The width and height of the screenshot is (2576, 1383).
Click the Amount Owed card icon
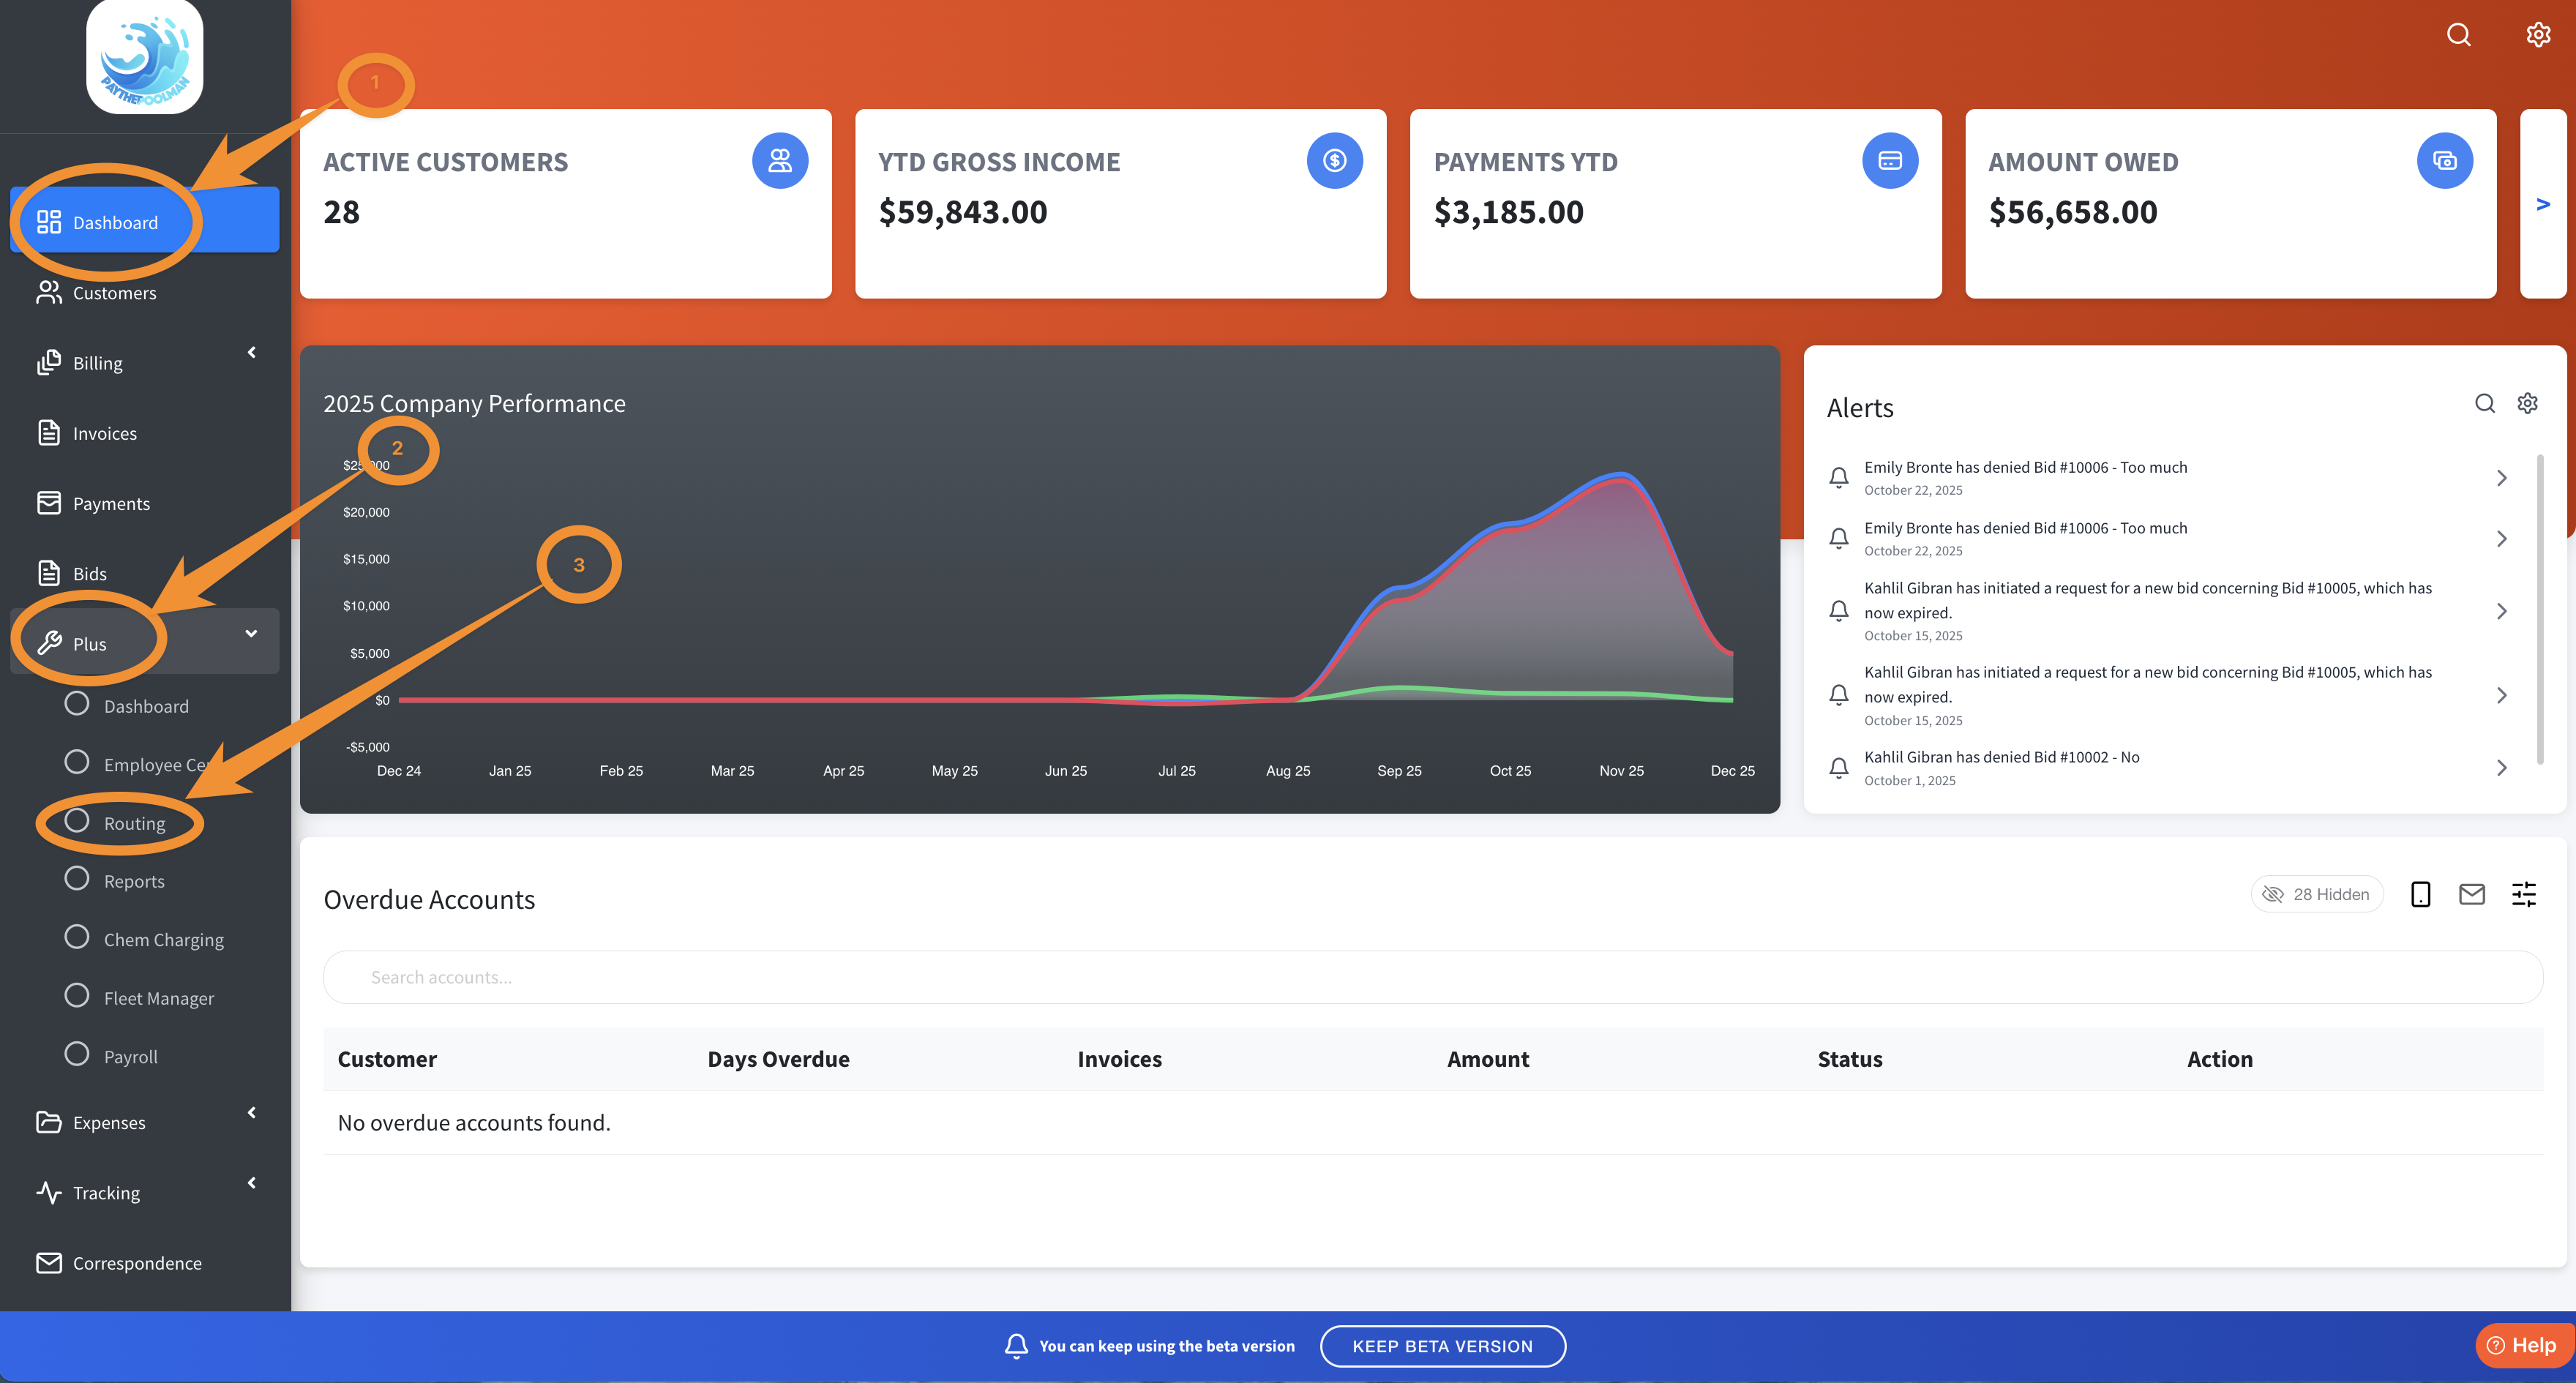pyautogui.click(x=2444, y=160)
